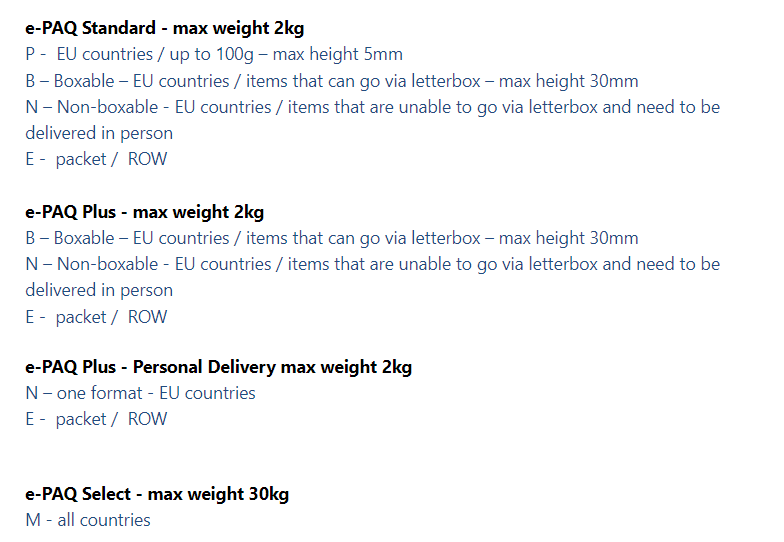Click the E - packet / ROW line under e-PAQ Plus
The width and height of the screenshot is (784, 542).
tap(96, 317)
